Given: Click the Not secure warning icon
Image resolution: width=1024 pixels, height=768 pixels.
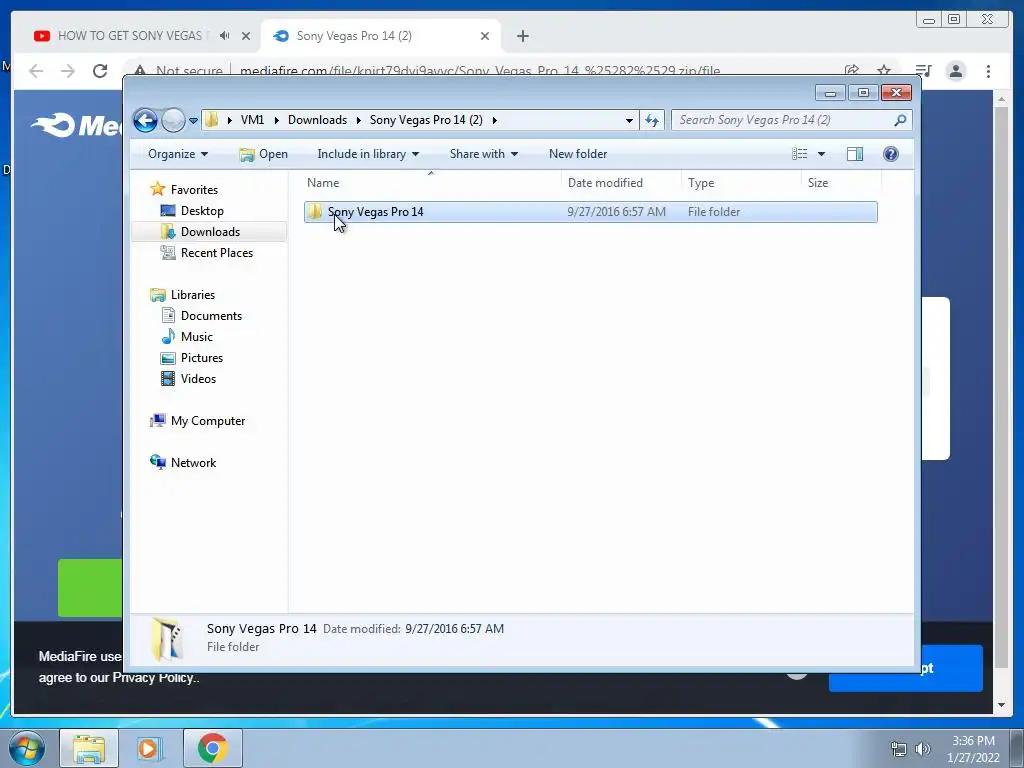Looking at the screenshot, I should 140,71.
